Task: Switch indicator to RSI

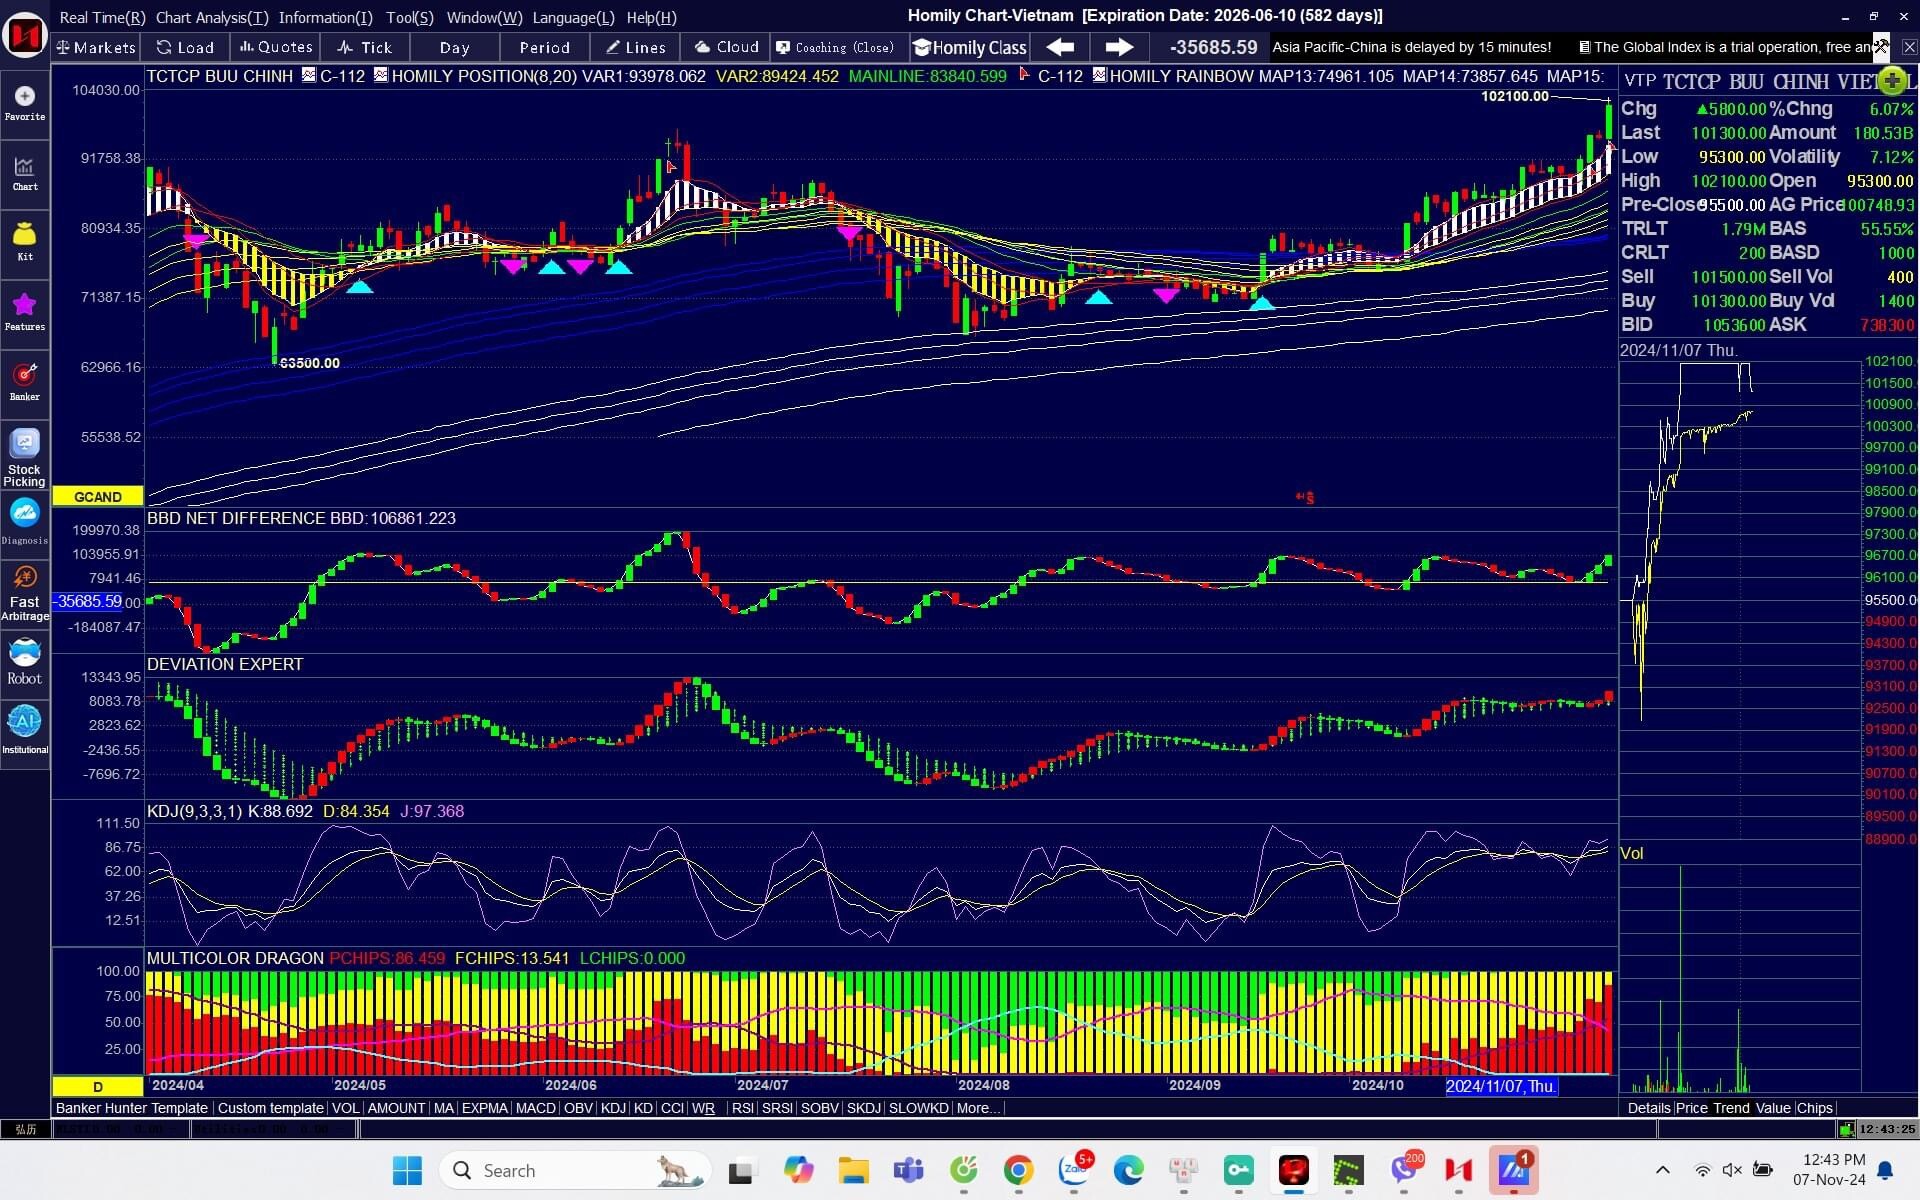Action: click(742, 1108)
